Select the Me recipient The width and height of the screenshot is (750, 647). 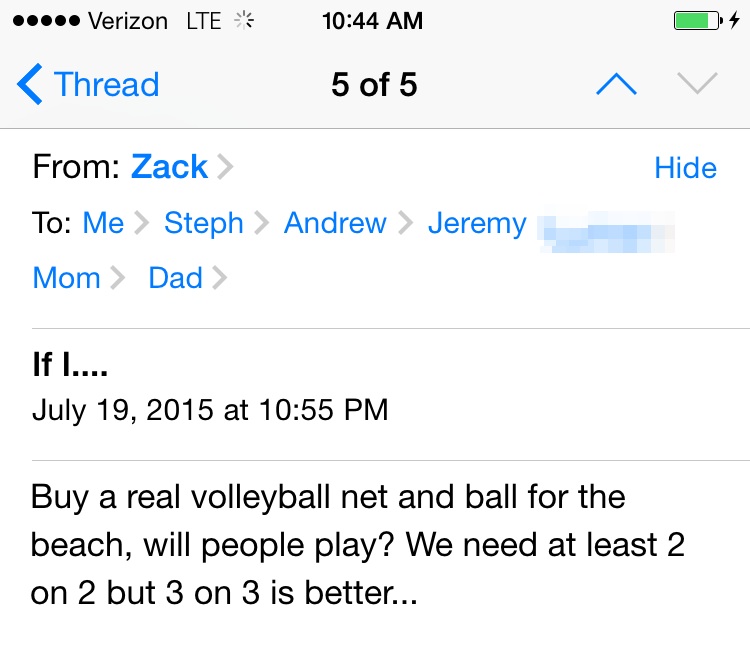[103, 223]
